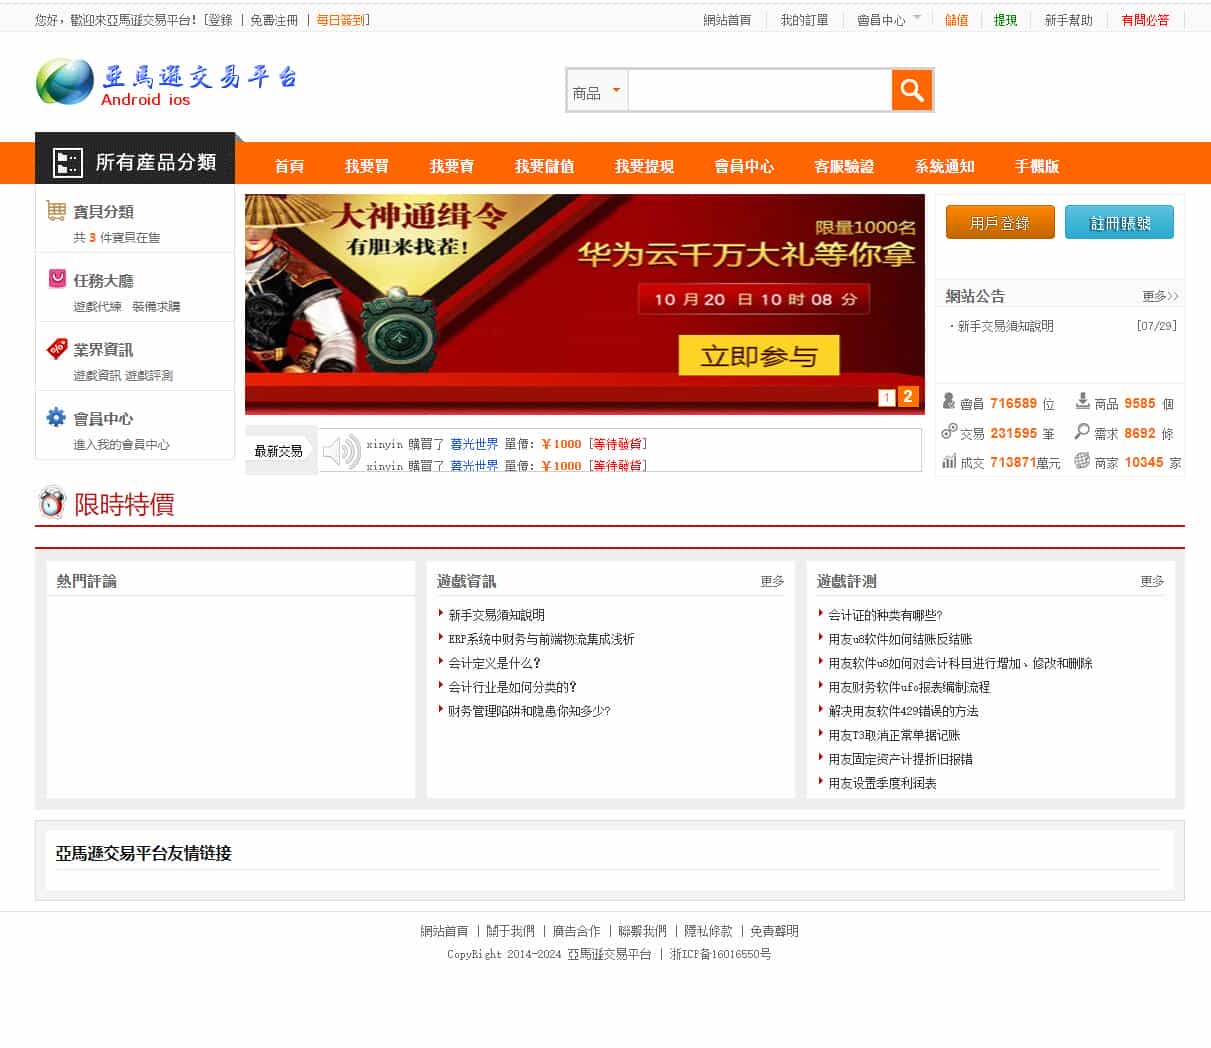Click the gears icon beside 交易 231595
Image resolution: width=1211 pixels, height=1048 pixels.
click(949, 431)
